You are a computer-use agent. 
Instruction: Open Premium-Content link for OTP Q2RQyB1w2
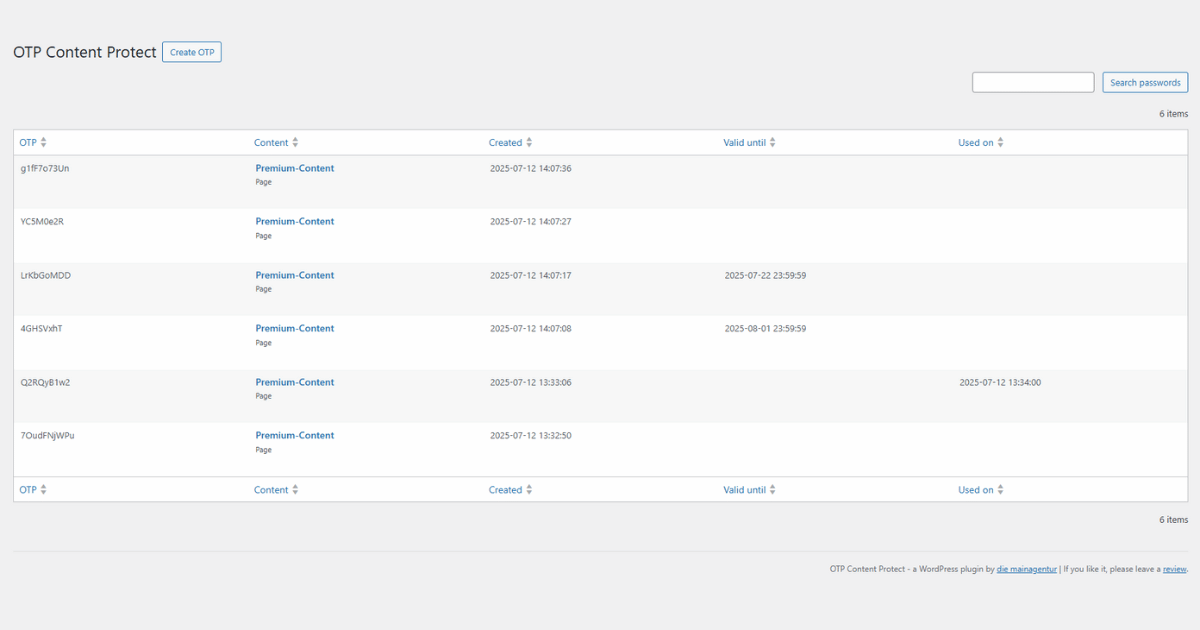[x=295, y=382]
